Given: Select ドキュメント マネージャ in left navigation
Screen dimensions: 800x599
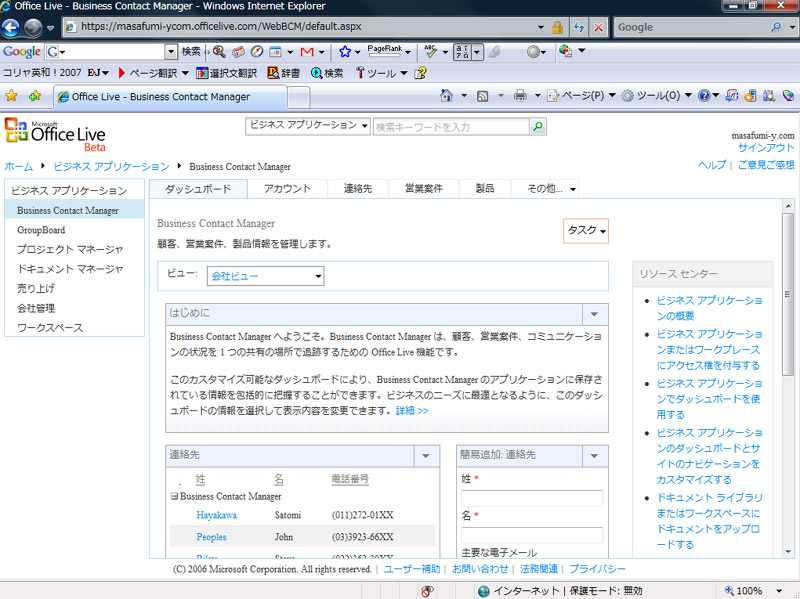Looking at the screenshot, I should tap(70, 269).
